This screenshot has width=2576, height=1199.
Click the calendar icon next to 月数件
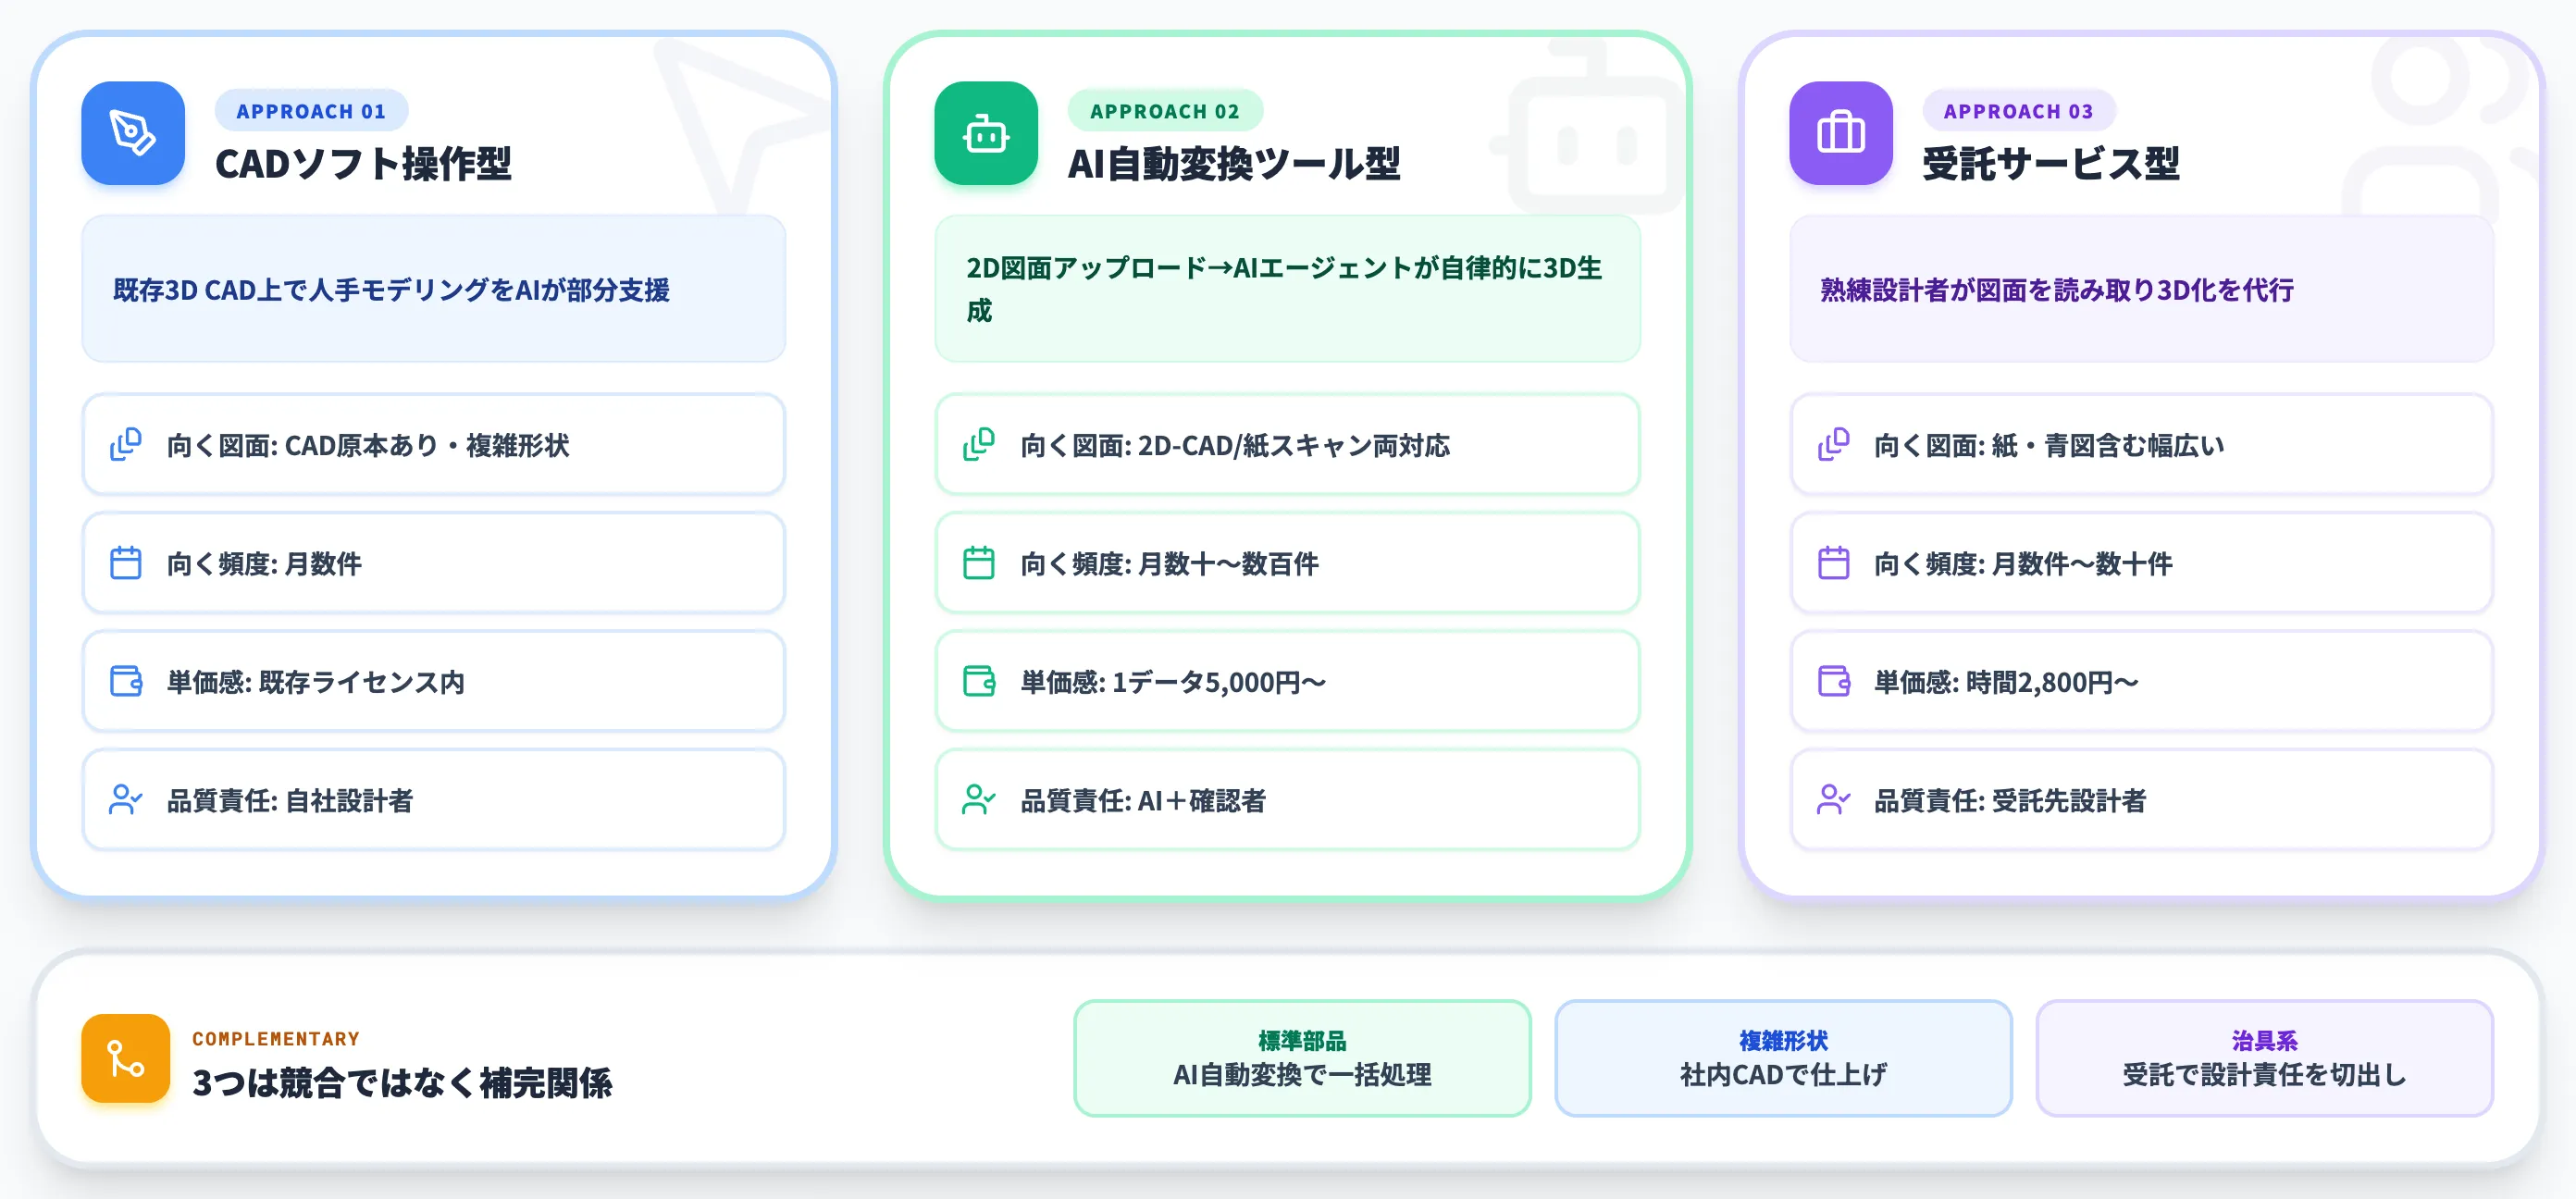[126, 563]
